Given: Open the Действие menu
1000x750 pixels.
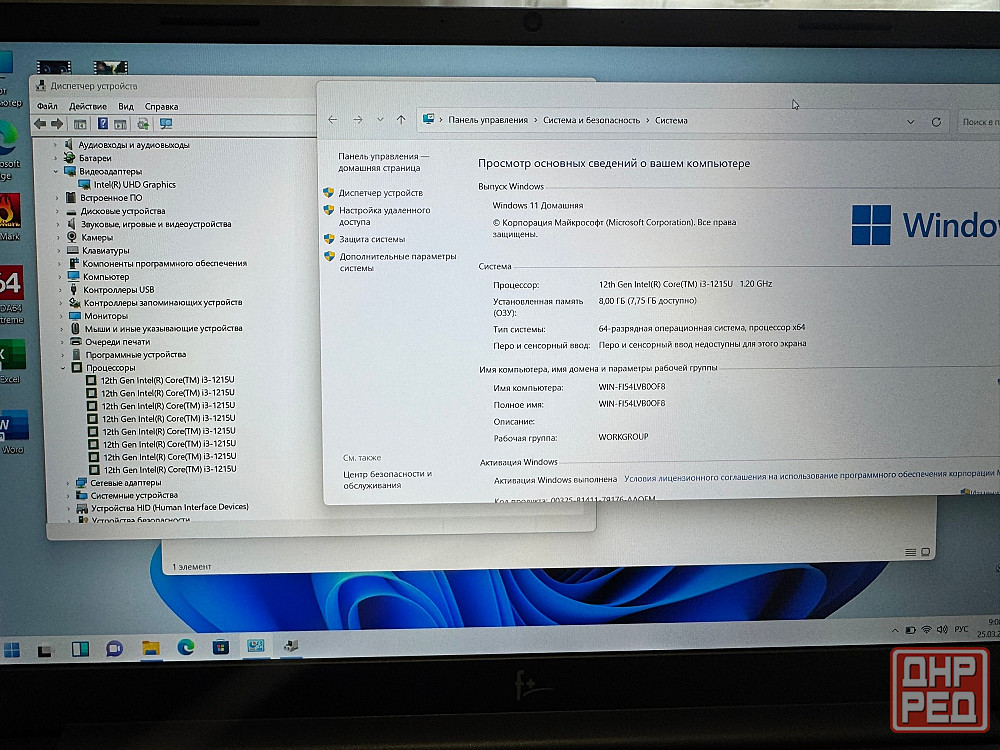Looking at the screenshot, I should click(88, 106).
